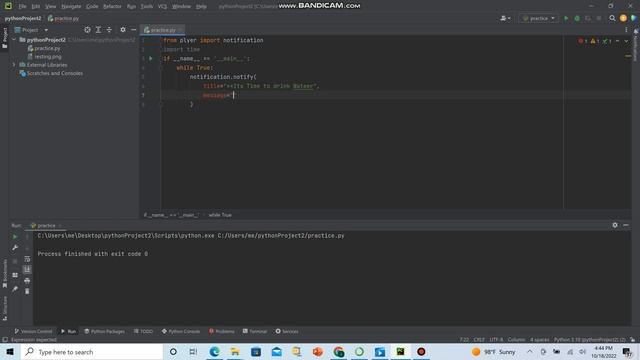Click the wrench icon in Run panel
This screenshot has width=640, height=360.
[x=15, y=248]
